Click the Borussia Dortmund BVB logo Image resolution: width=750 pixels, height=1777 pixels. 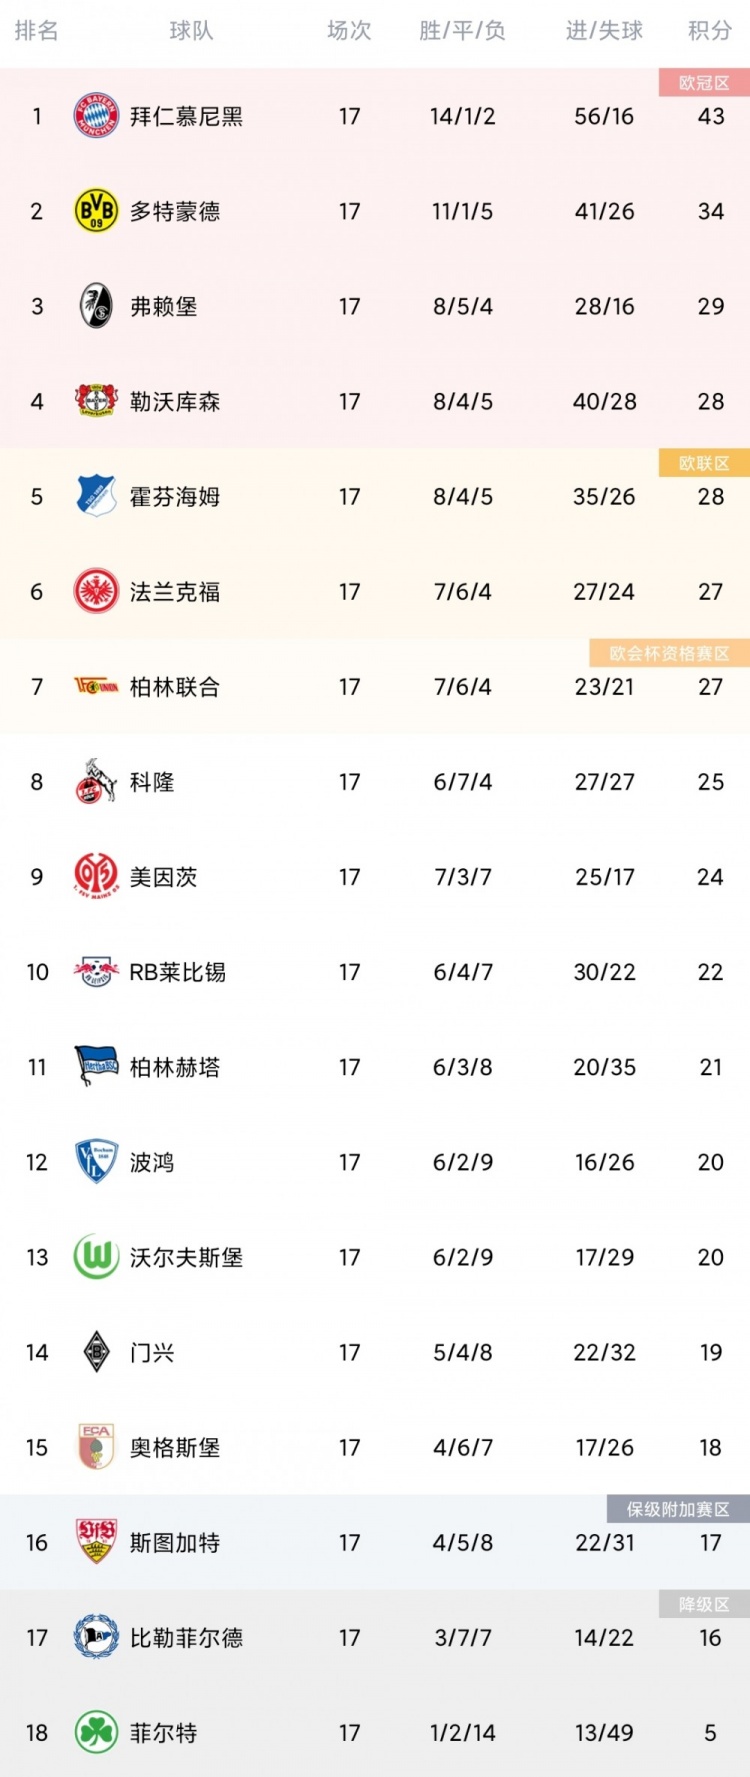point(96,211)
